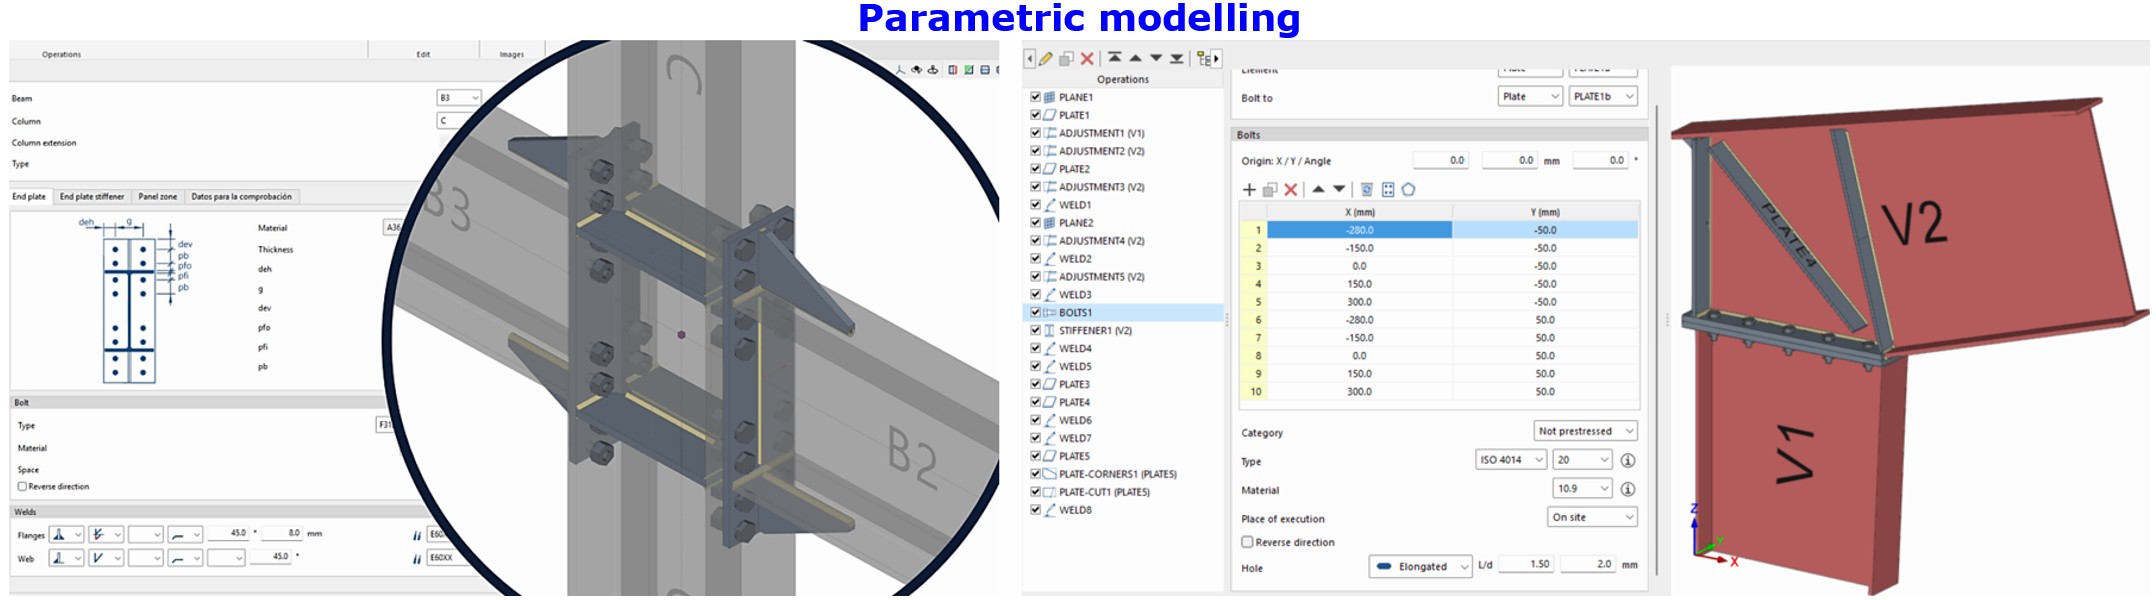The width and height of the screenshot is (2156, 600).
Task: Uncheck the STIFFENER1 (V2) checkbox
Action: point(1036,331)
